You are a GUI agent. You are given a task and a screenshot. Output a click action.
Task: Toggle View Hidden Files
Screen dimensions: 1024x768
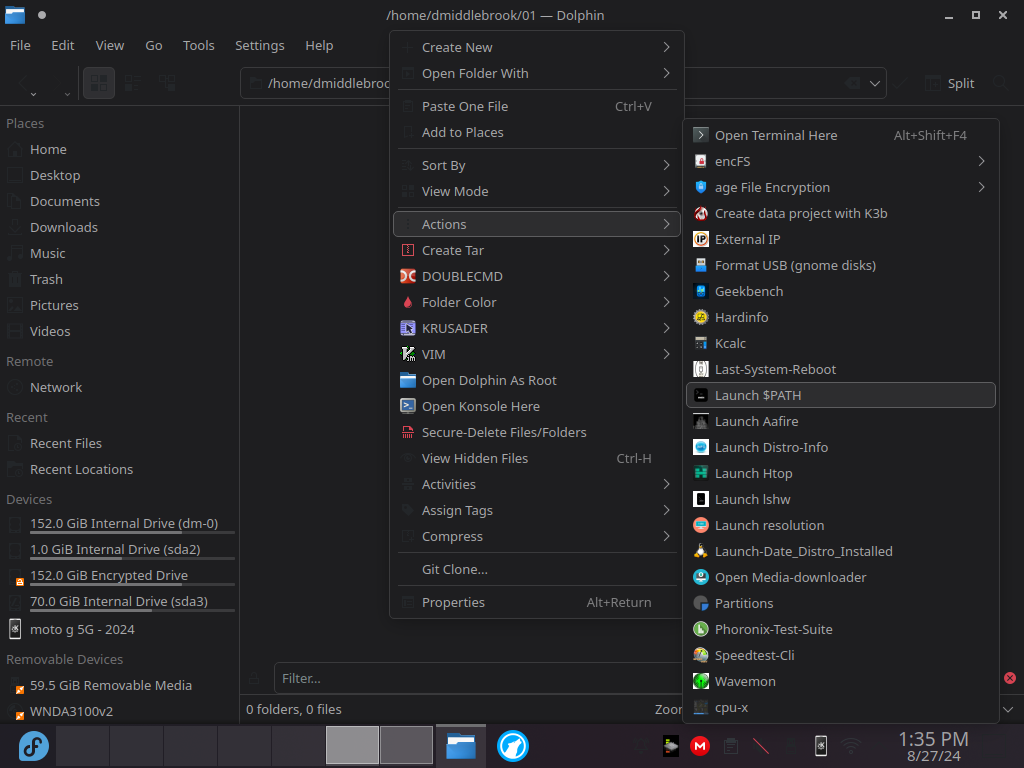[536, 458]
